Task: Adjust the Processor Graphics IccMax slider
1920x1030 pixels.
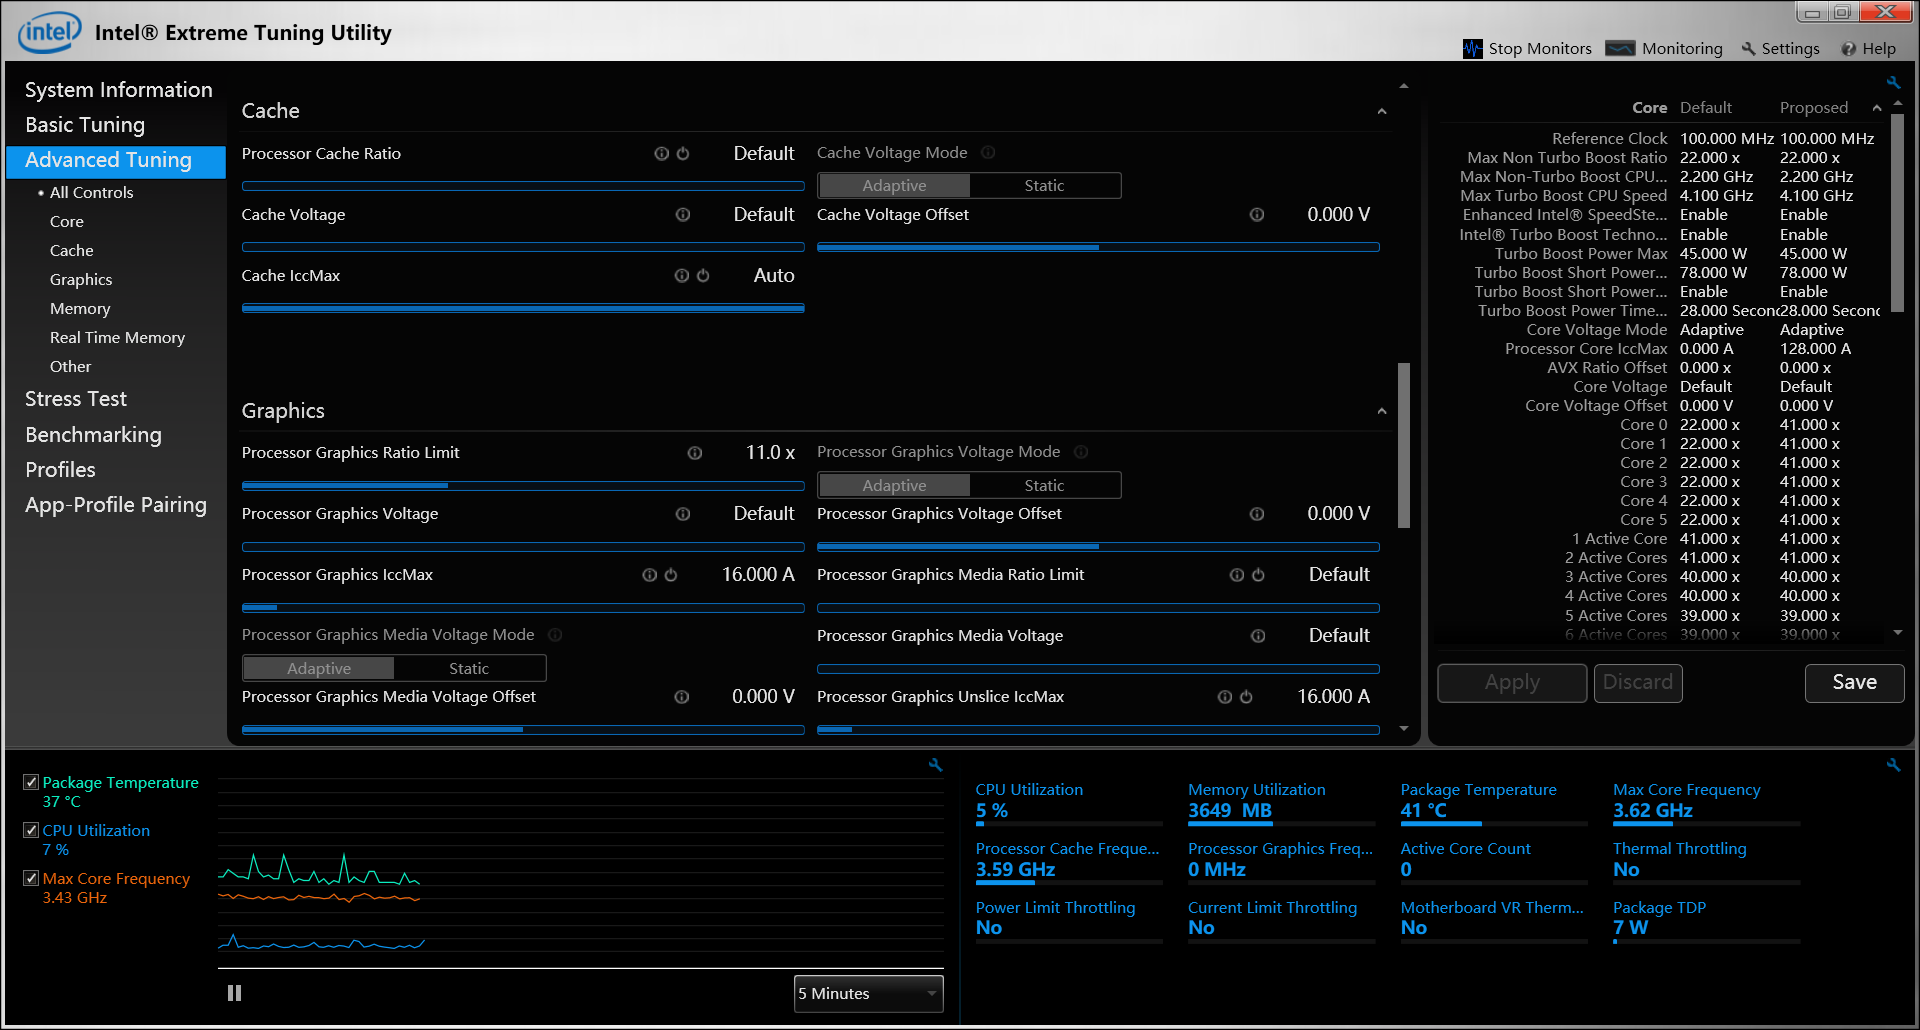Action: (523, 608)
